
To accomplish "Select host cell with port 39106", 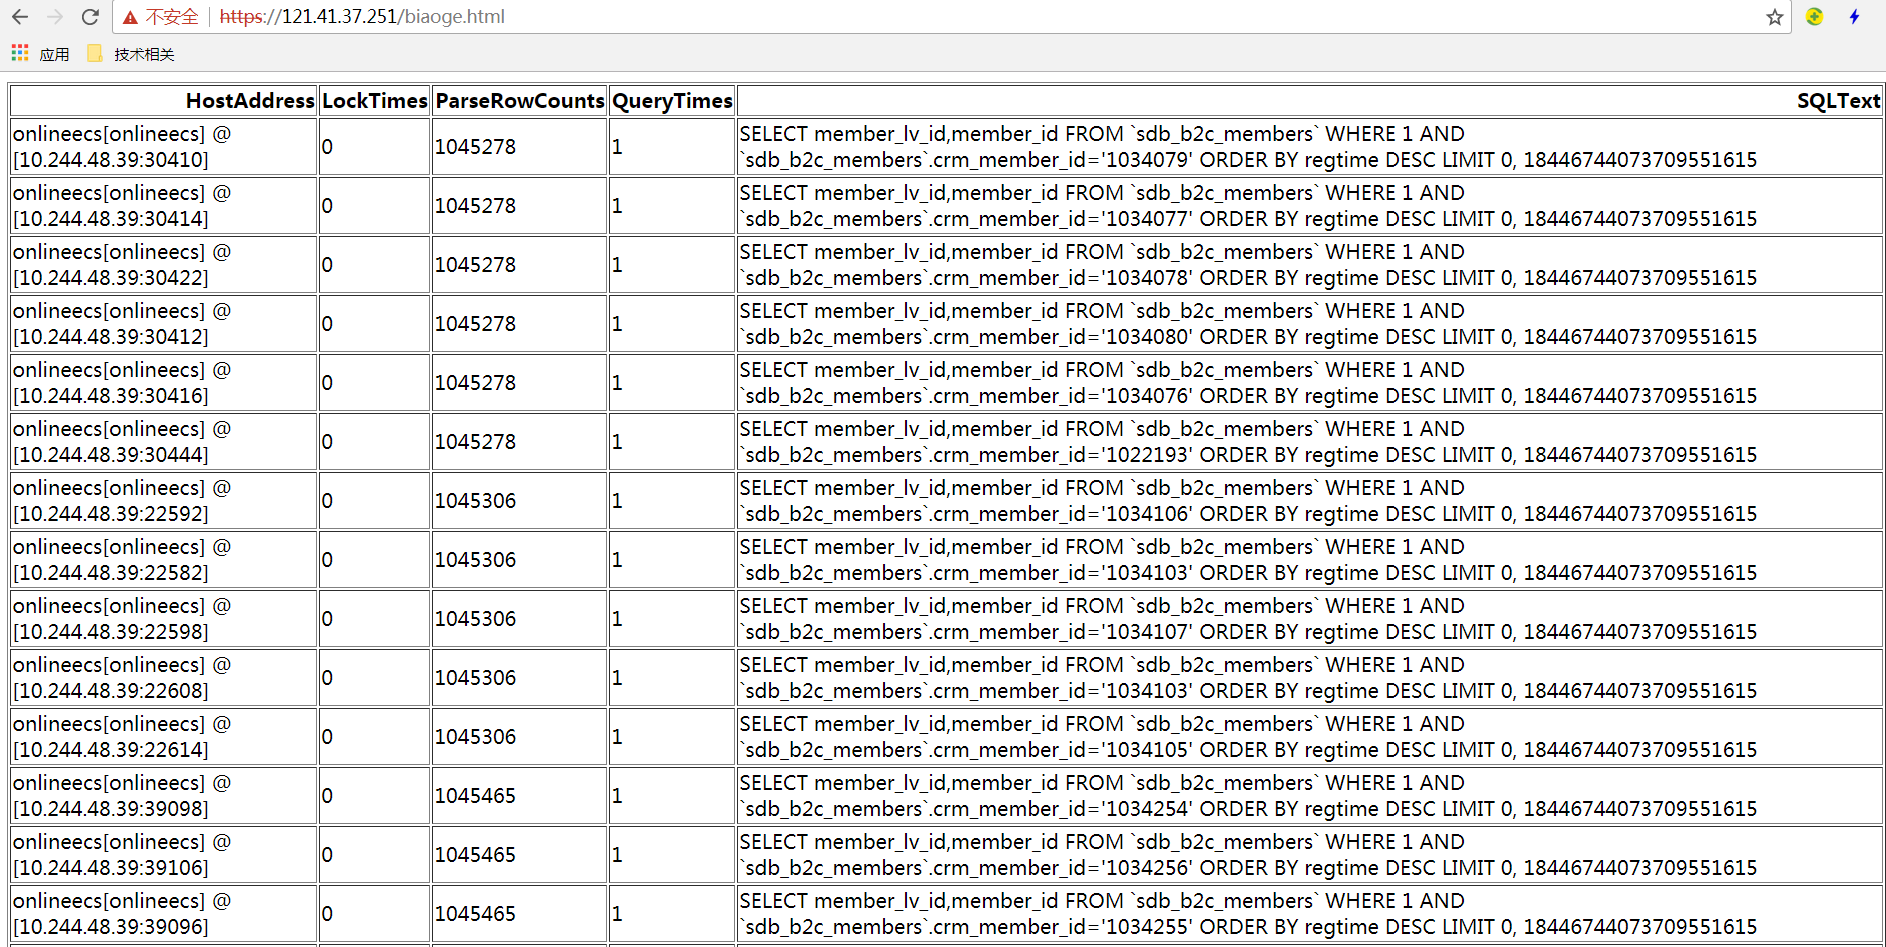I will coord(164,855).
